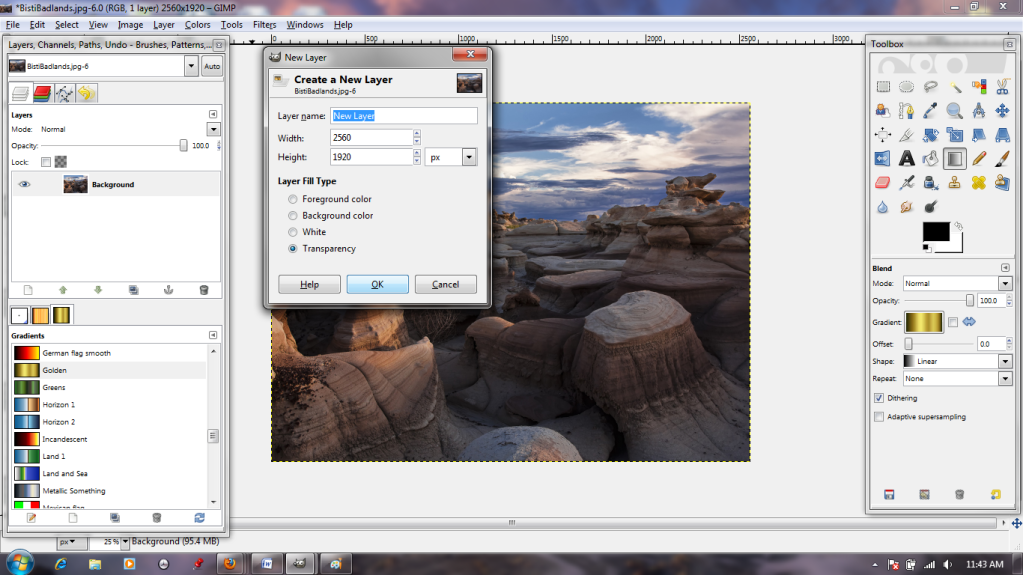Click the Layer name input field

[404, 116]
